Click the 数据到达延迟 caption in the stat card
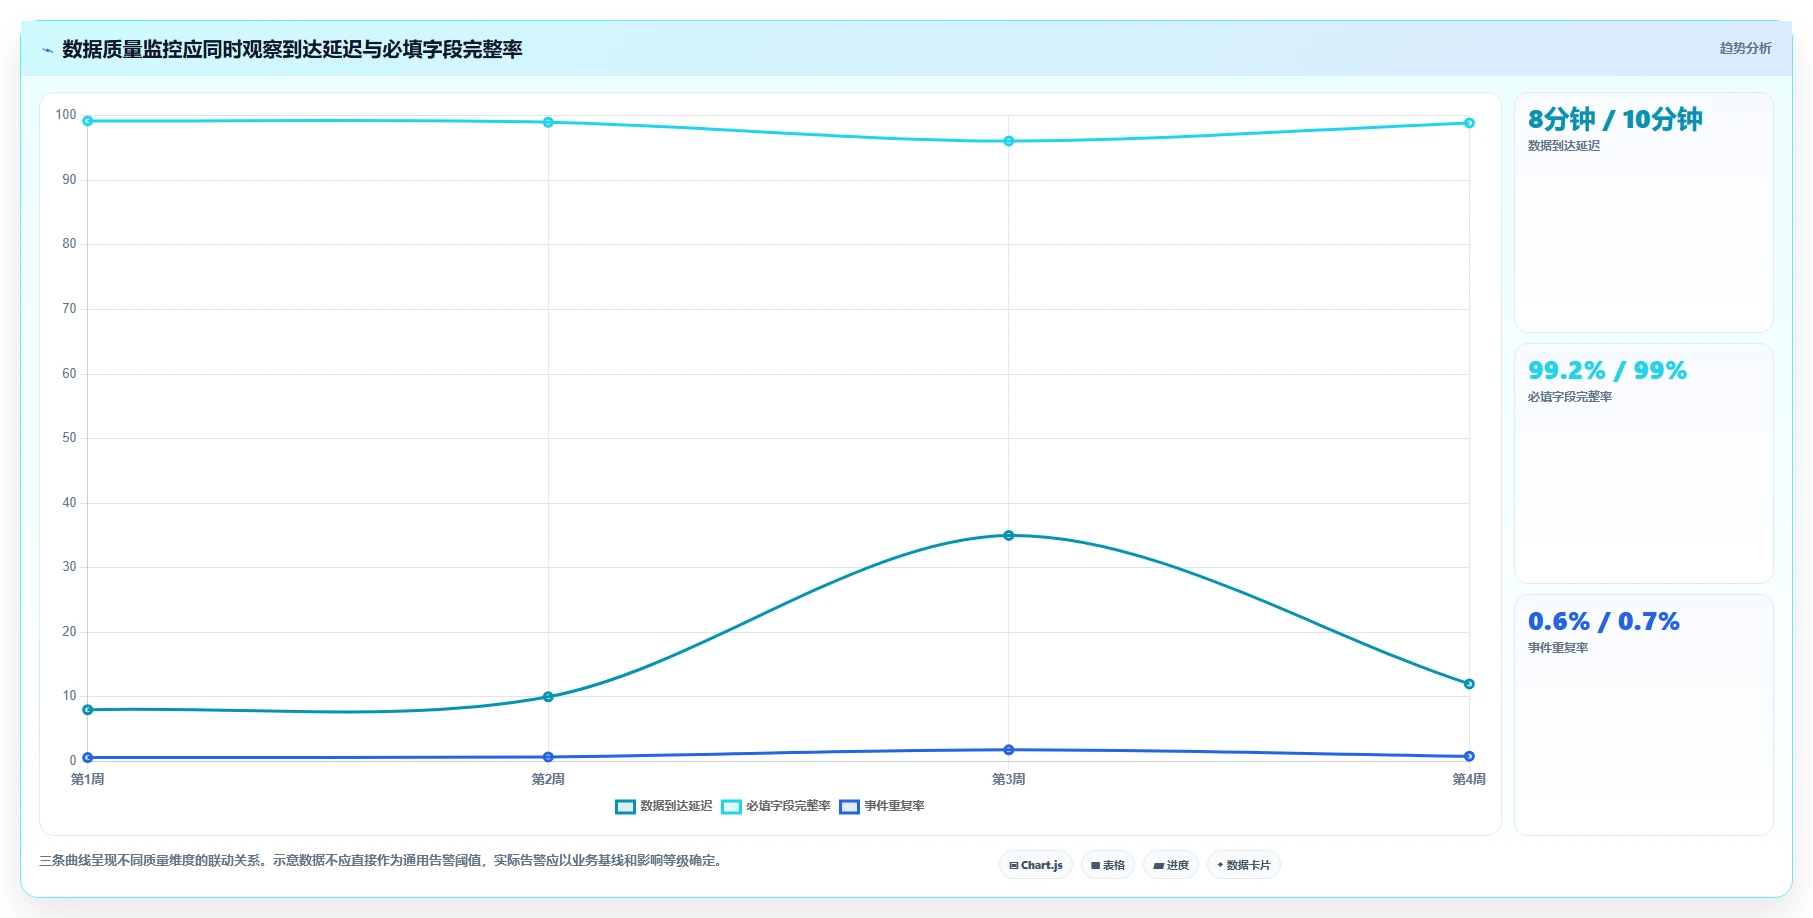Screen dimensions: 1813x918 (1564, 146)
